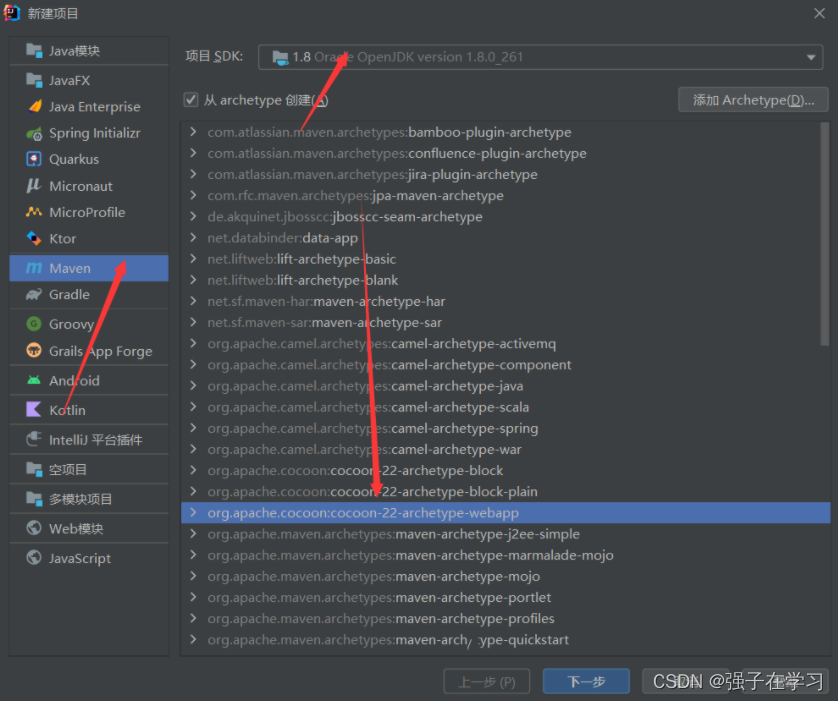Viewport: 838px width, 701px height.
Task: Click the JavaFX folder icon
Action: tap(34, 80)
